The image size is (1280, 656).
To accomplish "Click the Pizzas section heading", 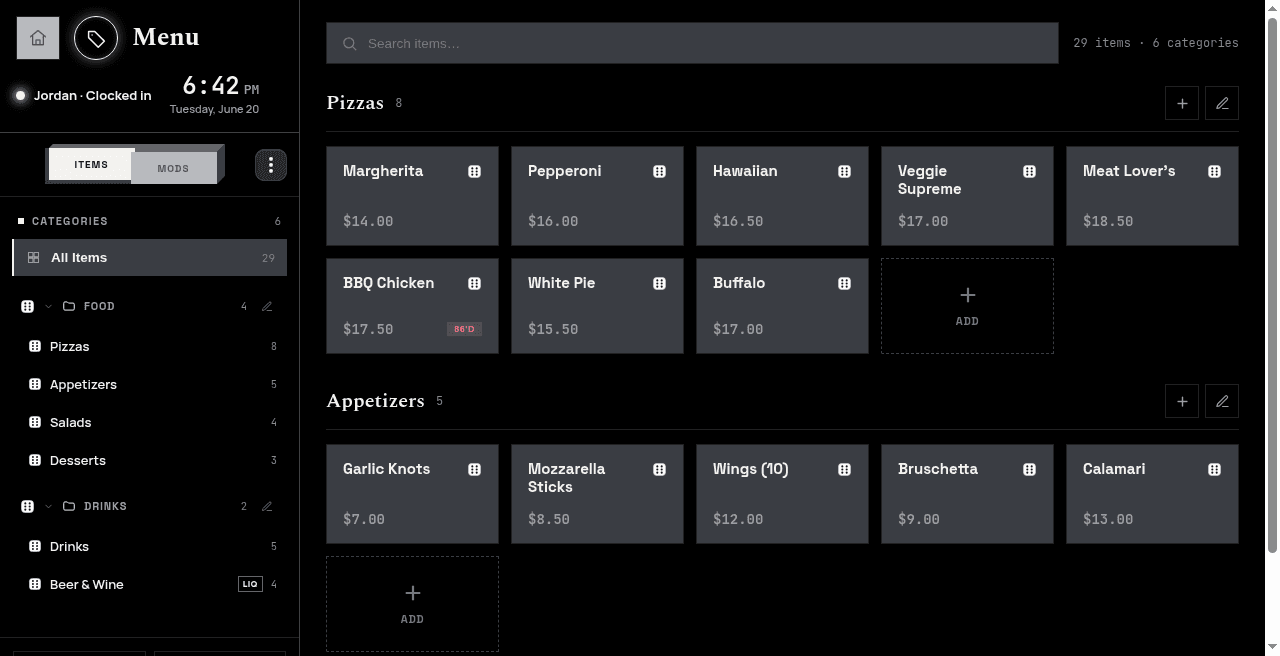I will tap(355, 103).
